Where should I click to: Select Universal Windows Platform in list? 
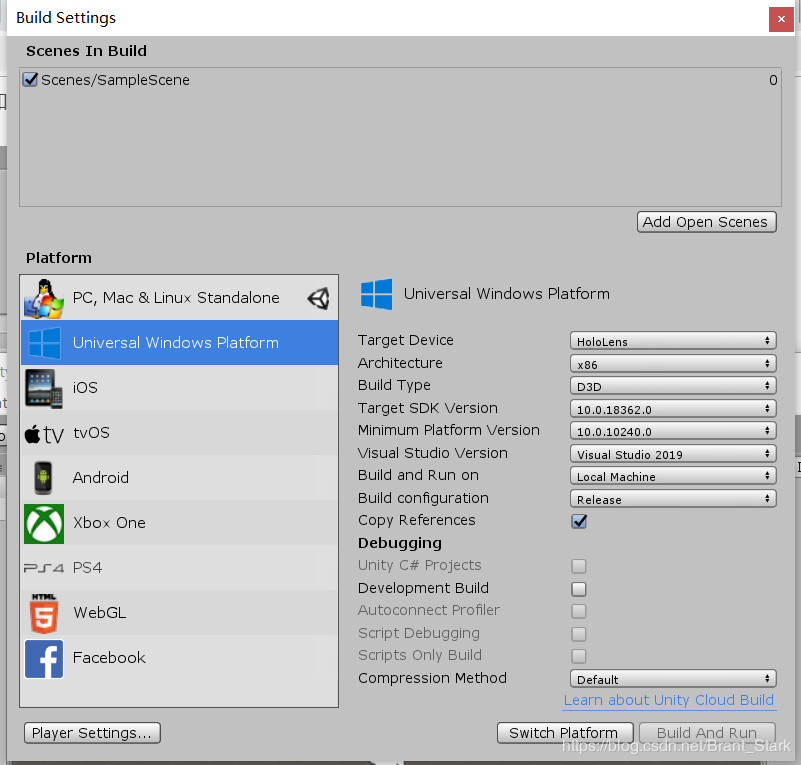point(179,343)
